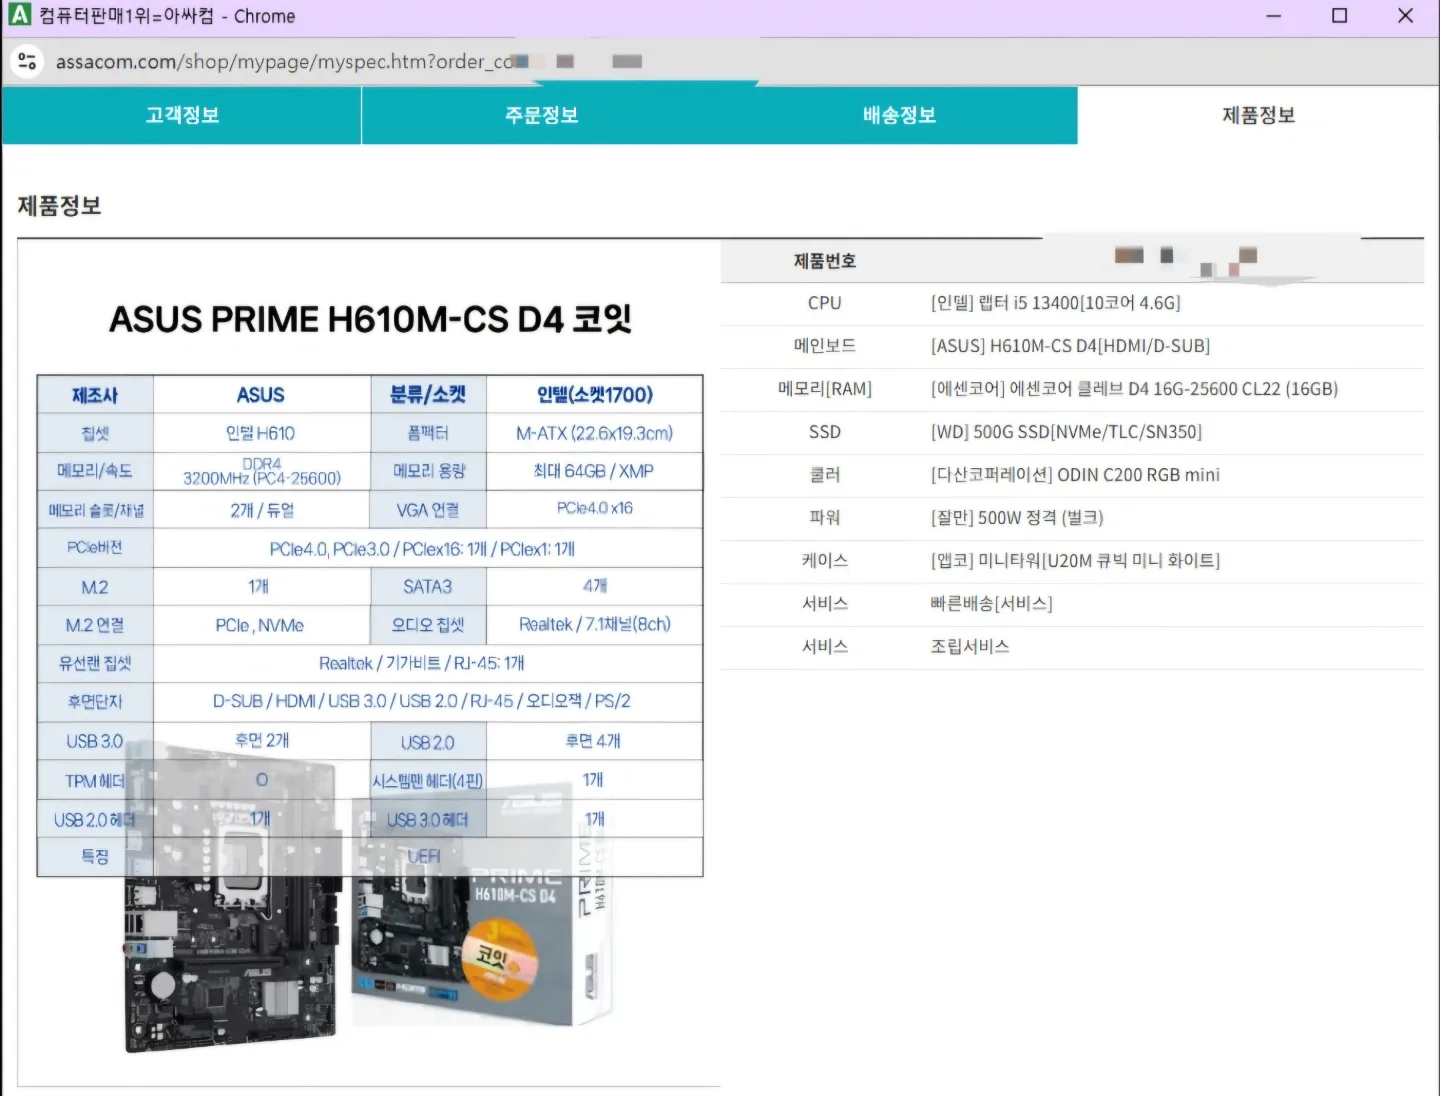The image size is (1440, 1096).
Task: Click the 빠른배송[서비스] text
Action: (x=991, y=604)
